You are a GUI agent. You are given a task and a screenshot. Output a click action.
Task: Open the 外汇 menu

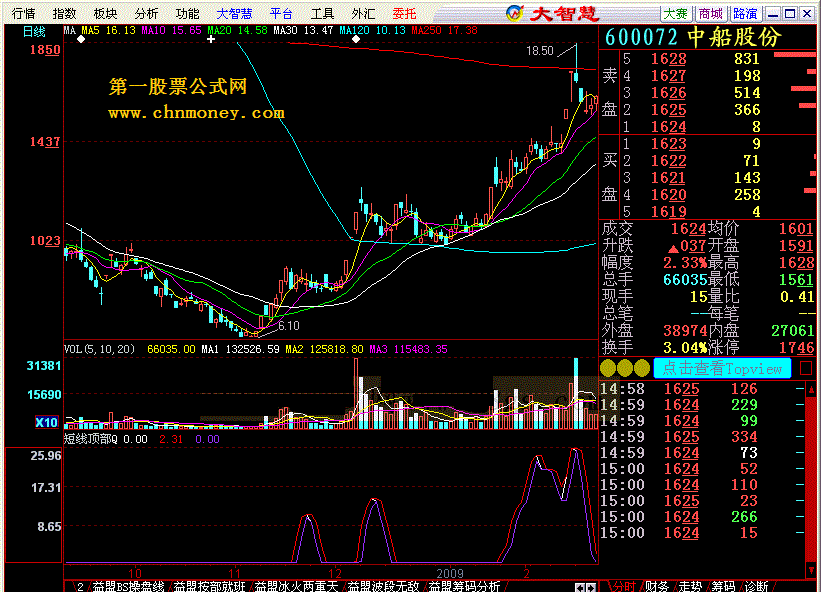click(363, 14)
